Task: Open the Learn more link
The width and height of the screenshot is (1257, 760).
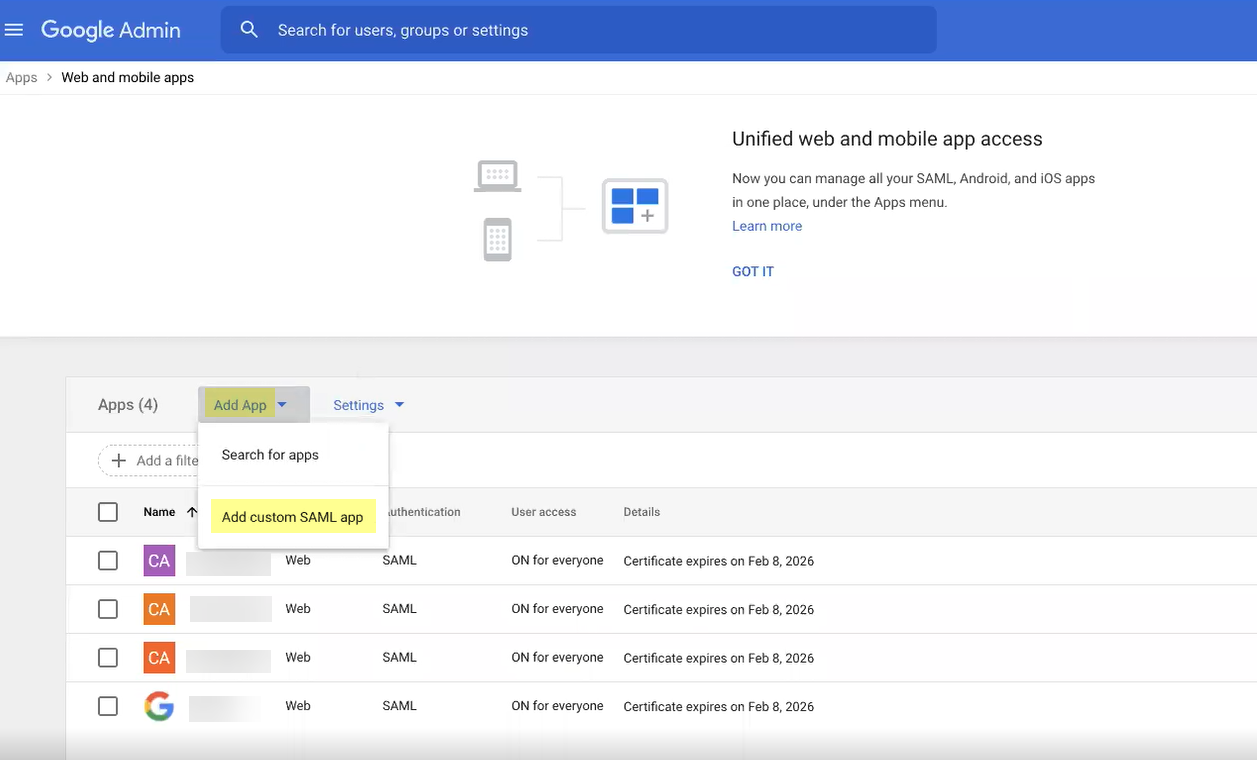Action: pyautogui.click(x=766, y=226)
